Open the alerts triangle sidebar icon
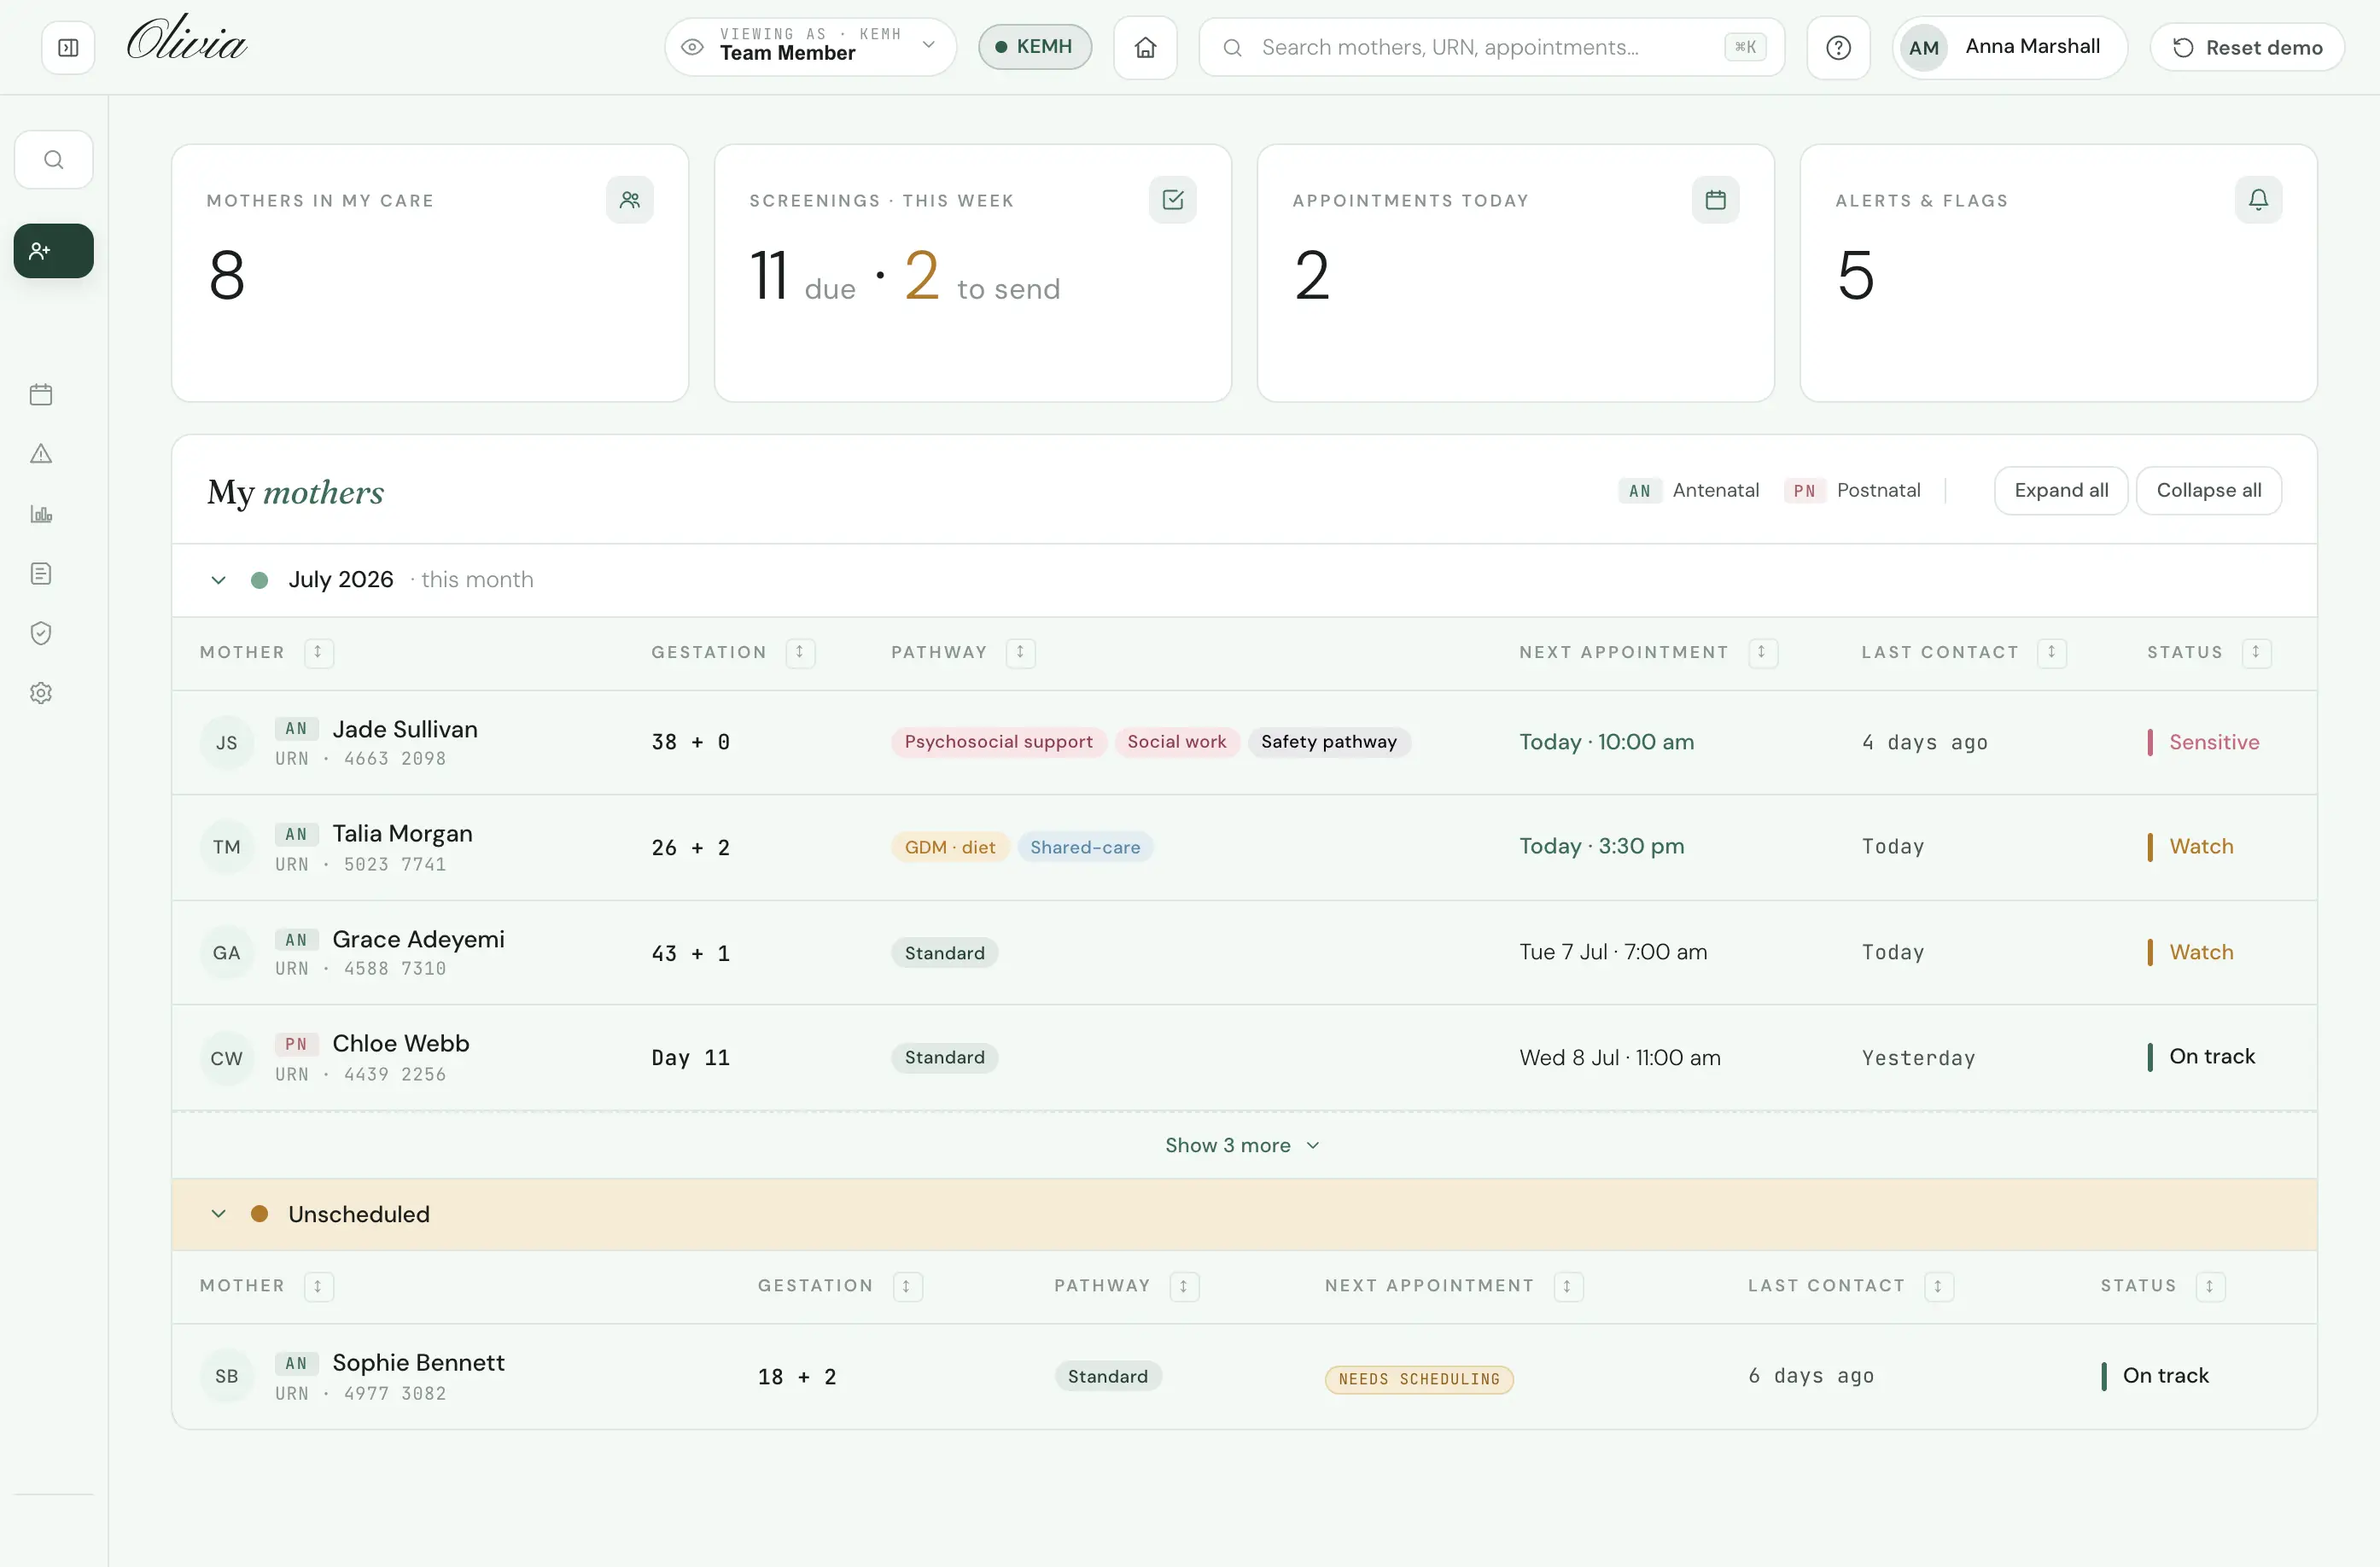The height and width of the screenshot is (1567, 2380). click(x=41, y=454)
